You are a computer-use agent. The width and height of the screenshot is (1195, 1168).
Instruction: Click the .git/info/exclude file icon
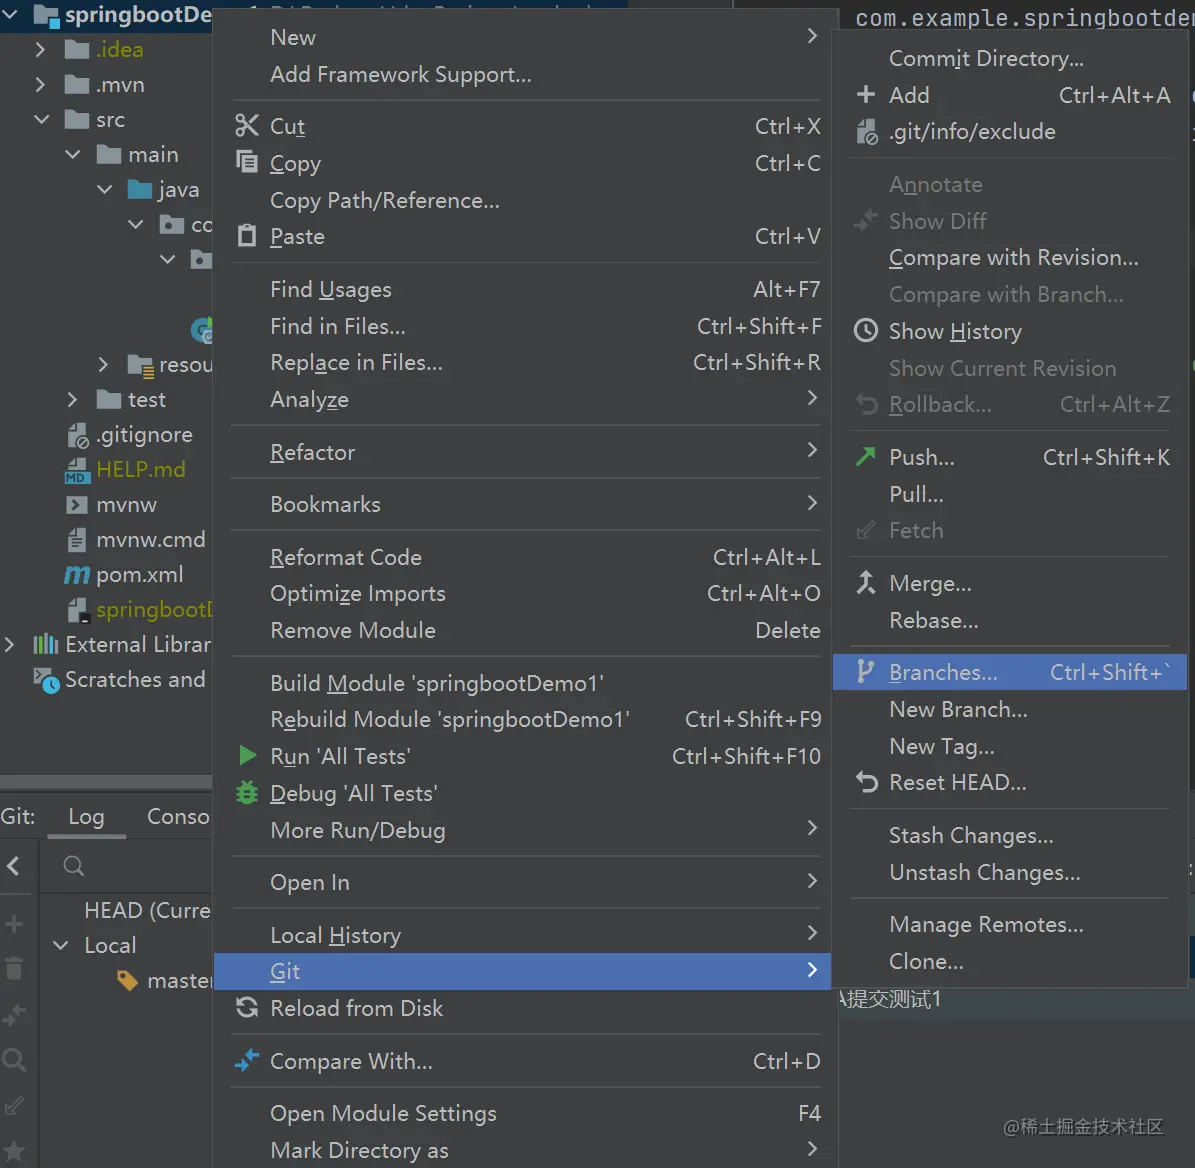coord(867,132)
